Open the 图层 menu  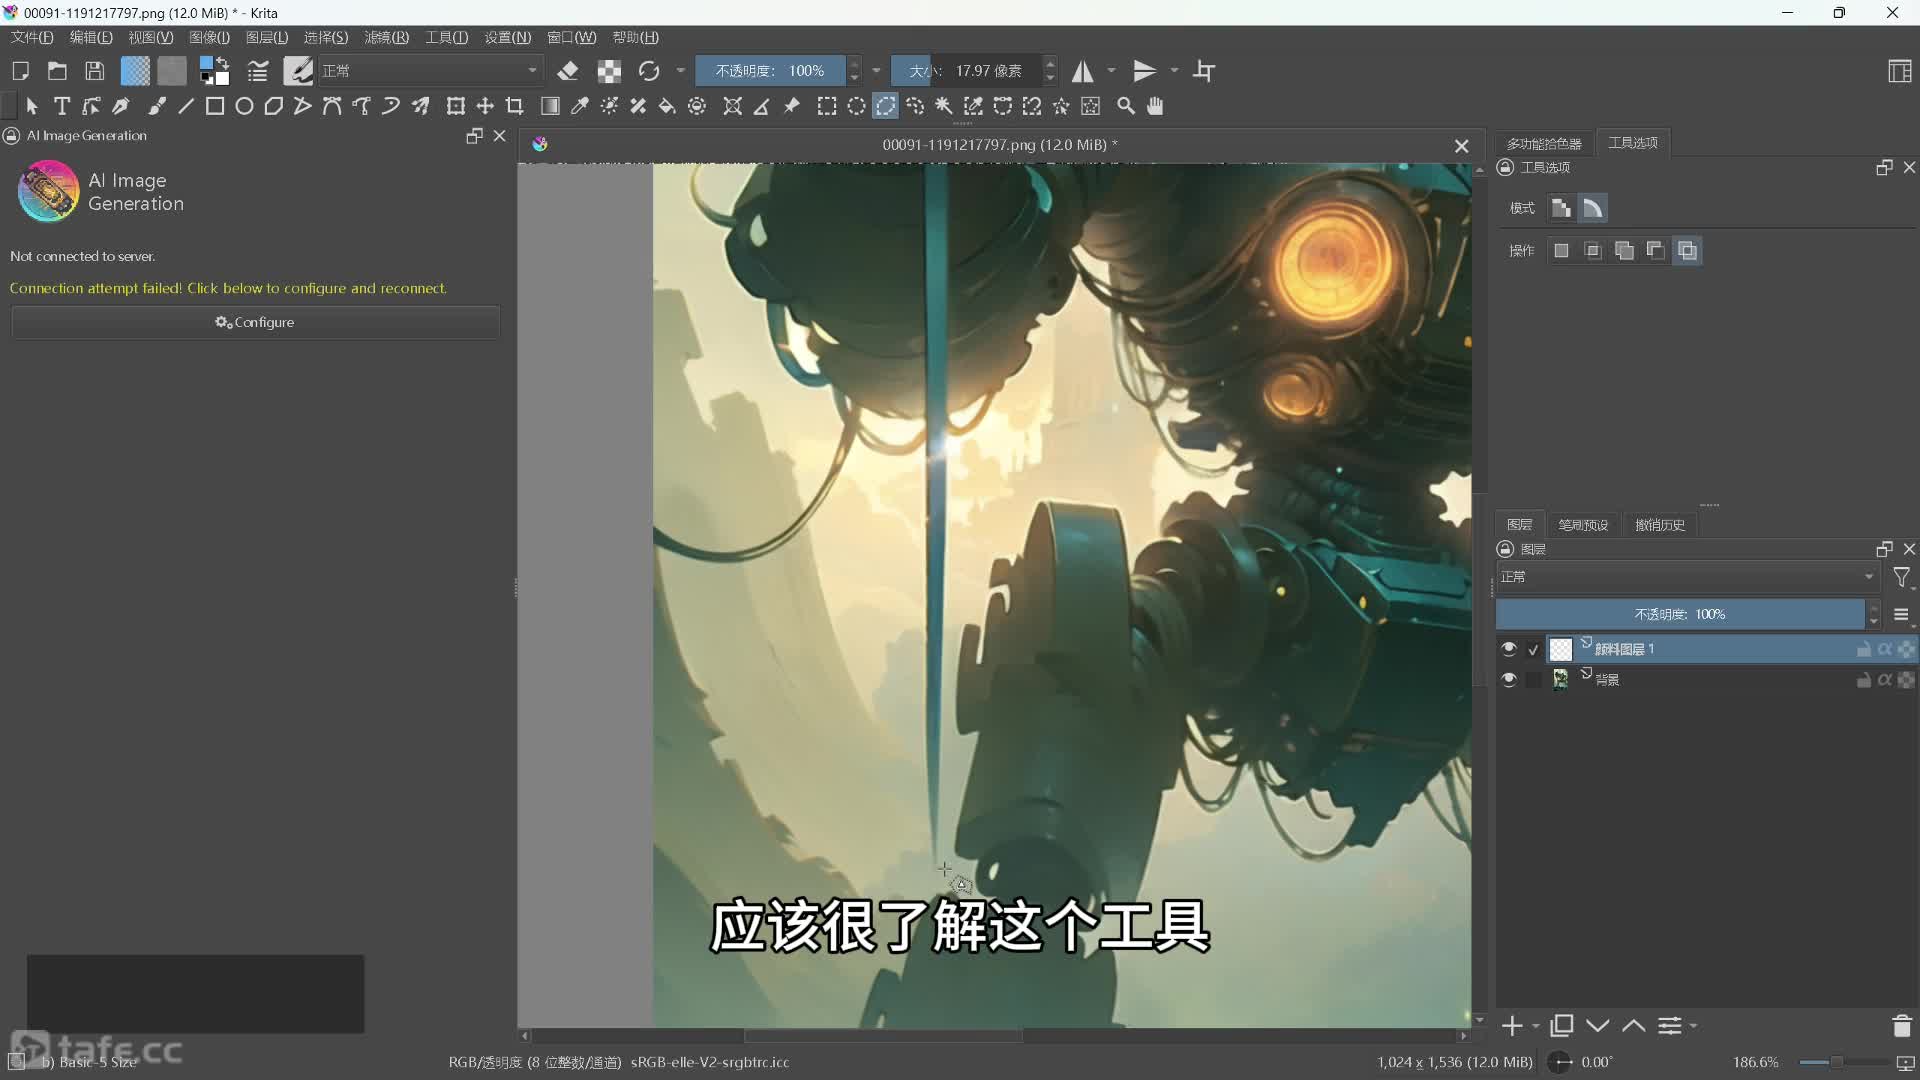tap(267, 37)
